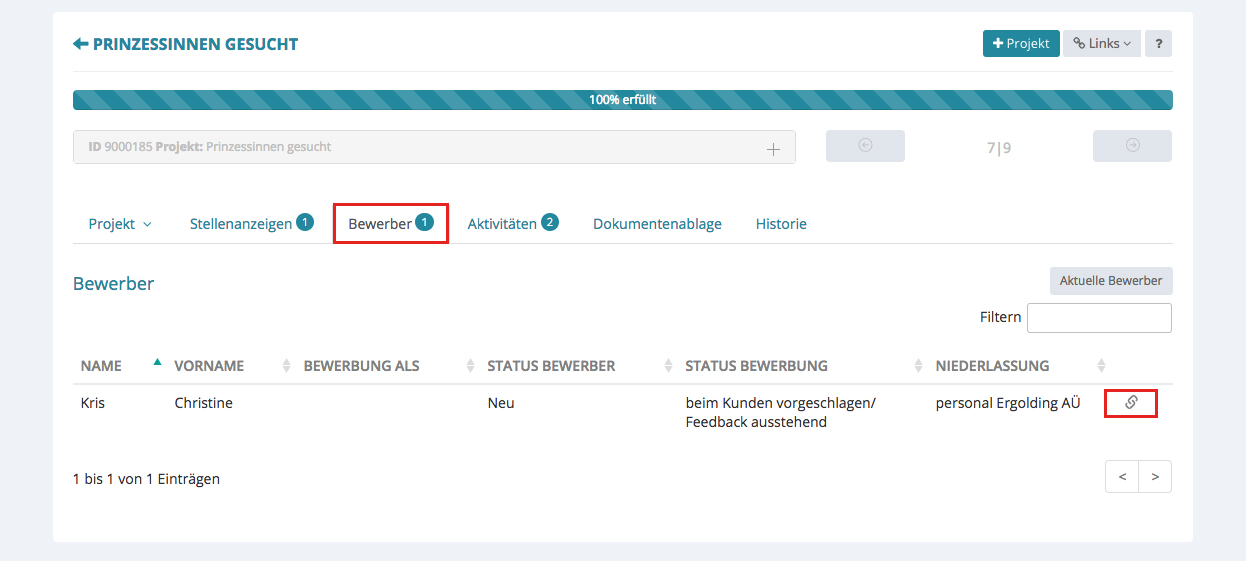The image size is (1246, 561).
Task: Click the link icon in Kris row
Action: pyautogui.click(x=1131, y=403)
